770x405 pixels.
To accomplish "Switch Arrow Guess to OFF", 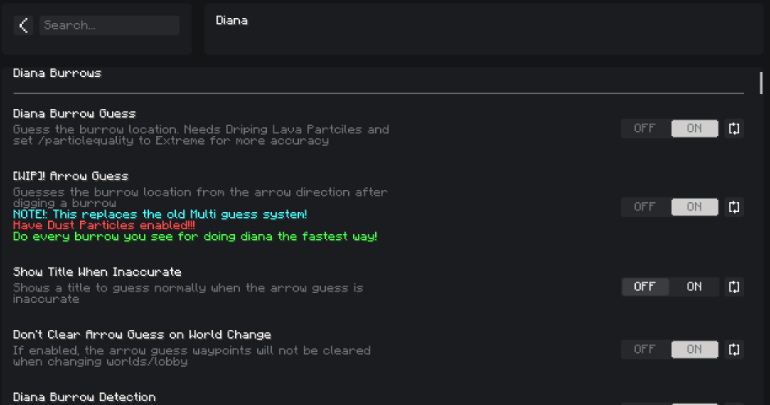I will tap(645, 207).
